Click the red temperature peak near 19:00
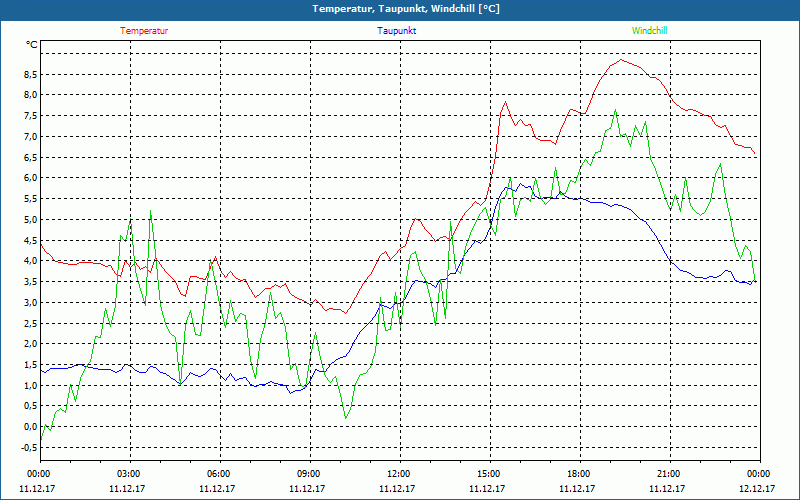The width and height of the screenshot is (800, 500). coord(620,60)
